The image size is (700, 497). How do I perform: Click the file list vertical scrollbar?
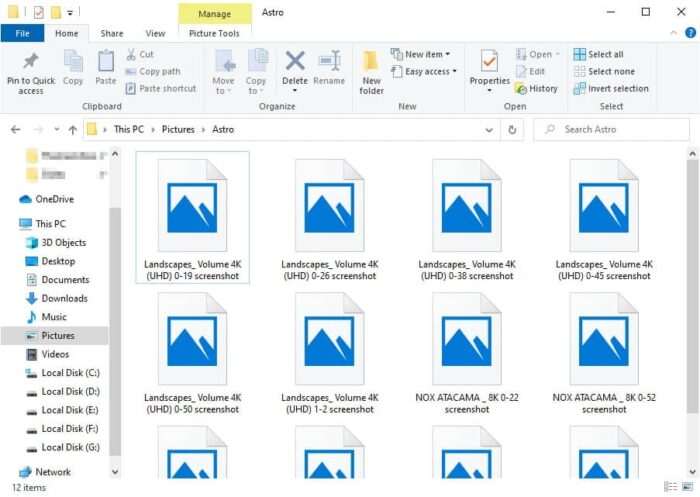692,286
